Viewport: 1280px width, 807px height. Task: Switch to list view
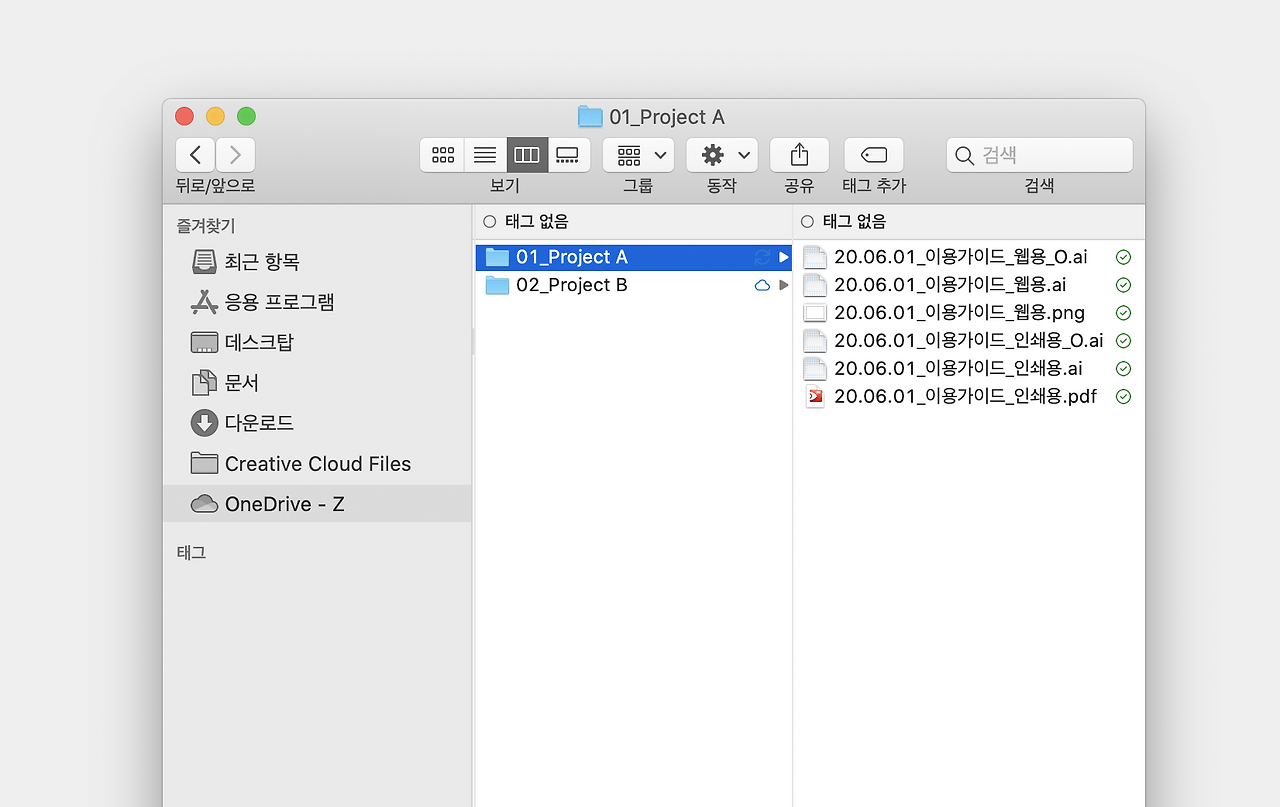pyautogui.click(x=485, y=155)
